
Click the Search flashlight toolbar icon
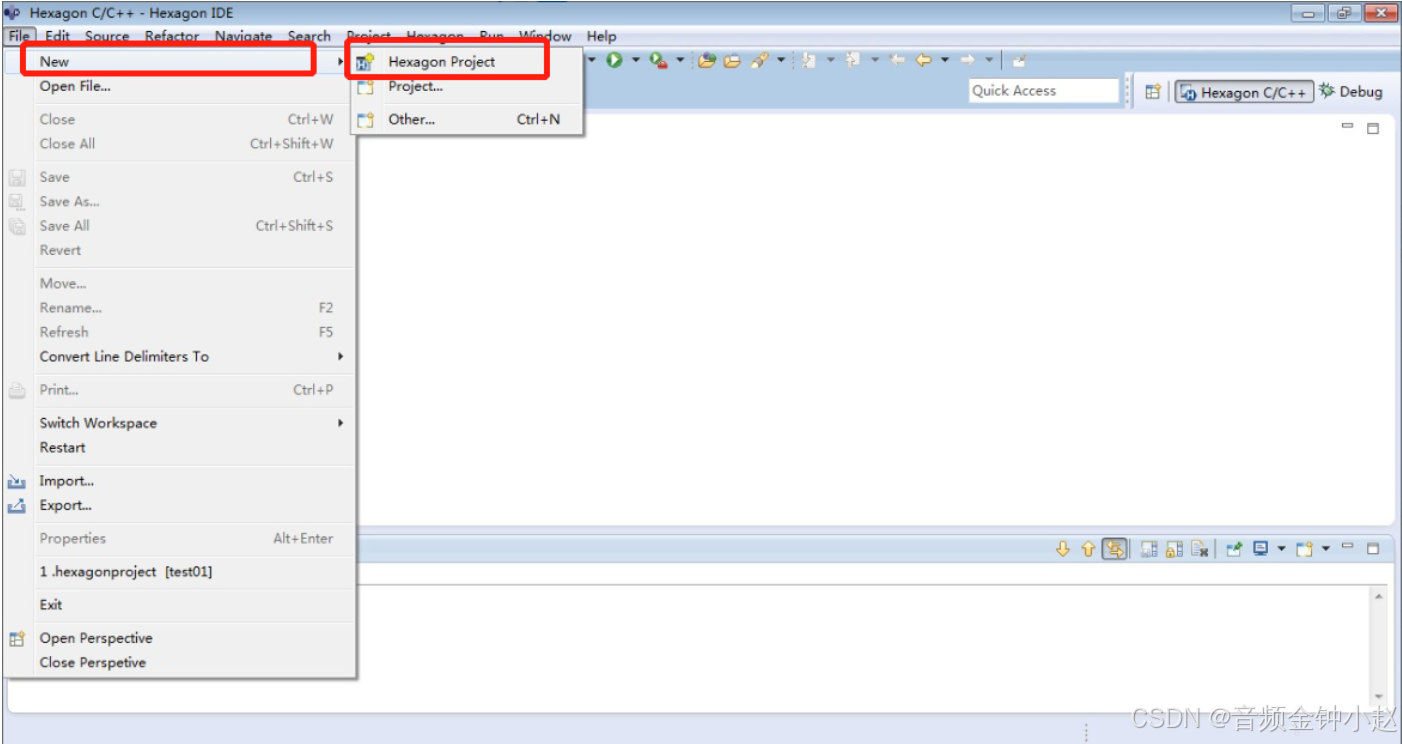tap(760, 60)
